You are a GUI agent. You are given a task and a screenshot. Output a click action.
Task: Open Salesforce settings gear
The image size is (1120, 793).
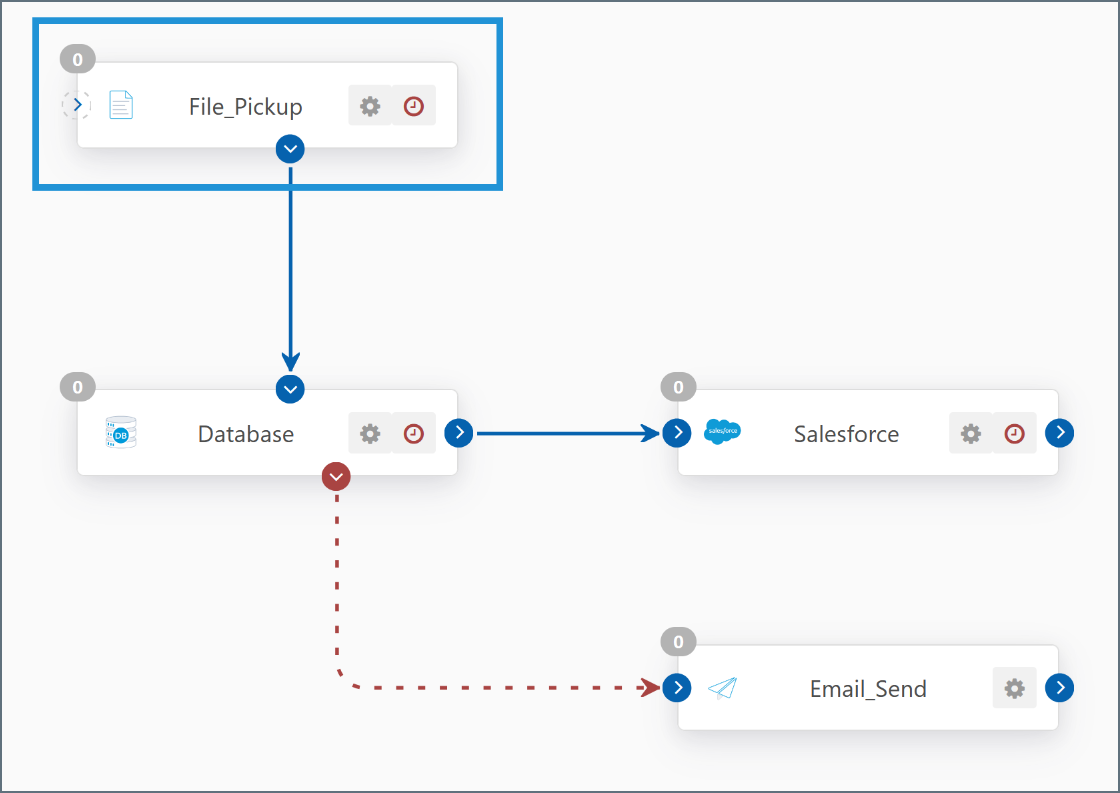click(970, 433)
